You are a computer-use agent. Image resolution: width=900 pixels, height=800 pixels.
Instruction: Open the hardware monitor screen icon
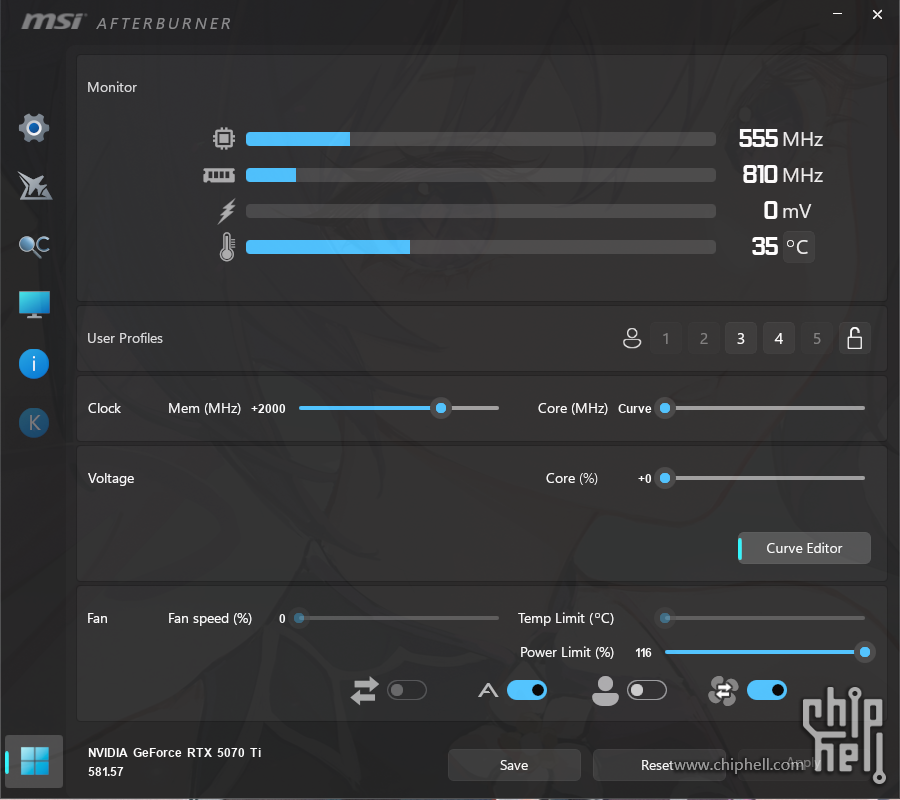34,305
